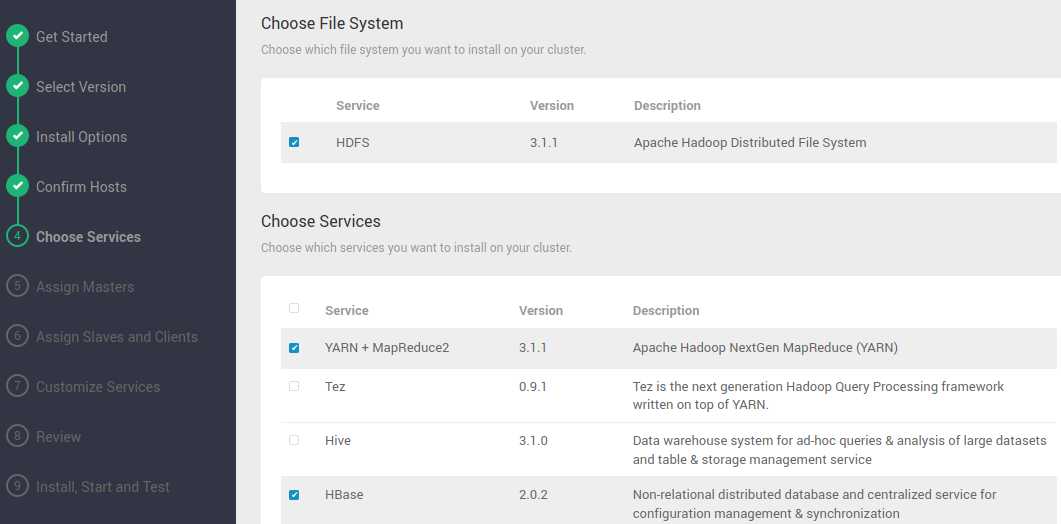Click step 9 circle for Install, Start and Test

click(17, 487)
